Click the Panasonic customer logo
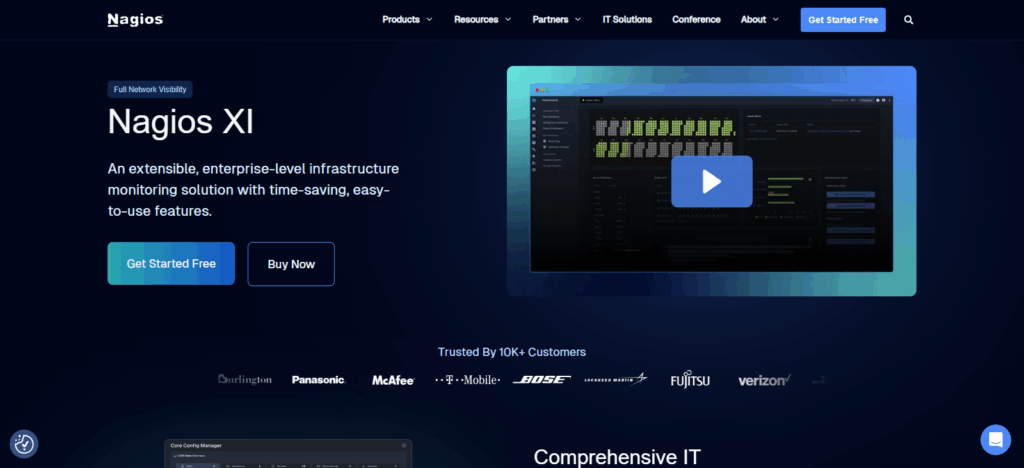The image size is (1024, 468). coord(318,380)
